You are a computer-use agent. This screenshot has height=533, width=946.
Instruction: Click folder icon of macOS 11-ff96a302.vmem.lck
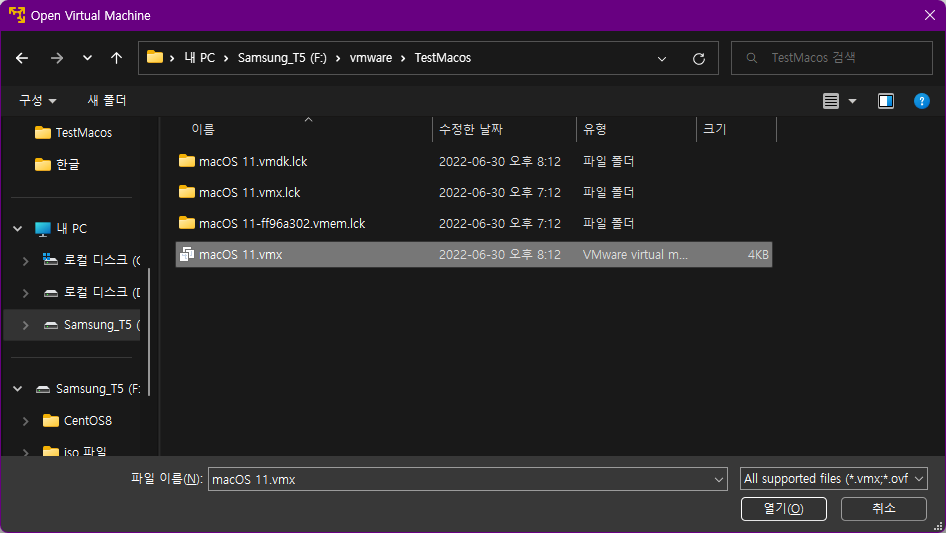pos(187,223)
